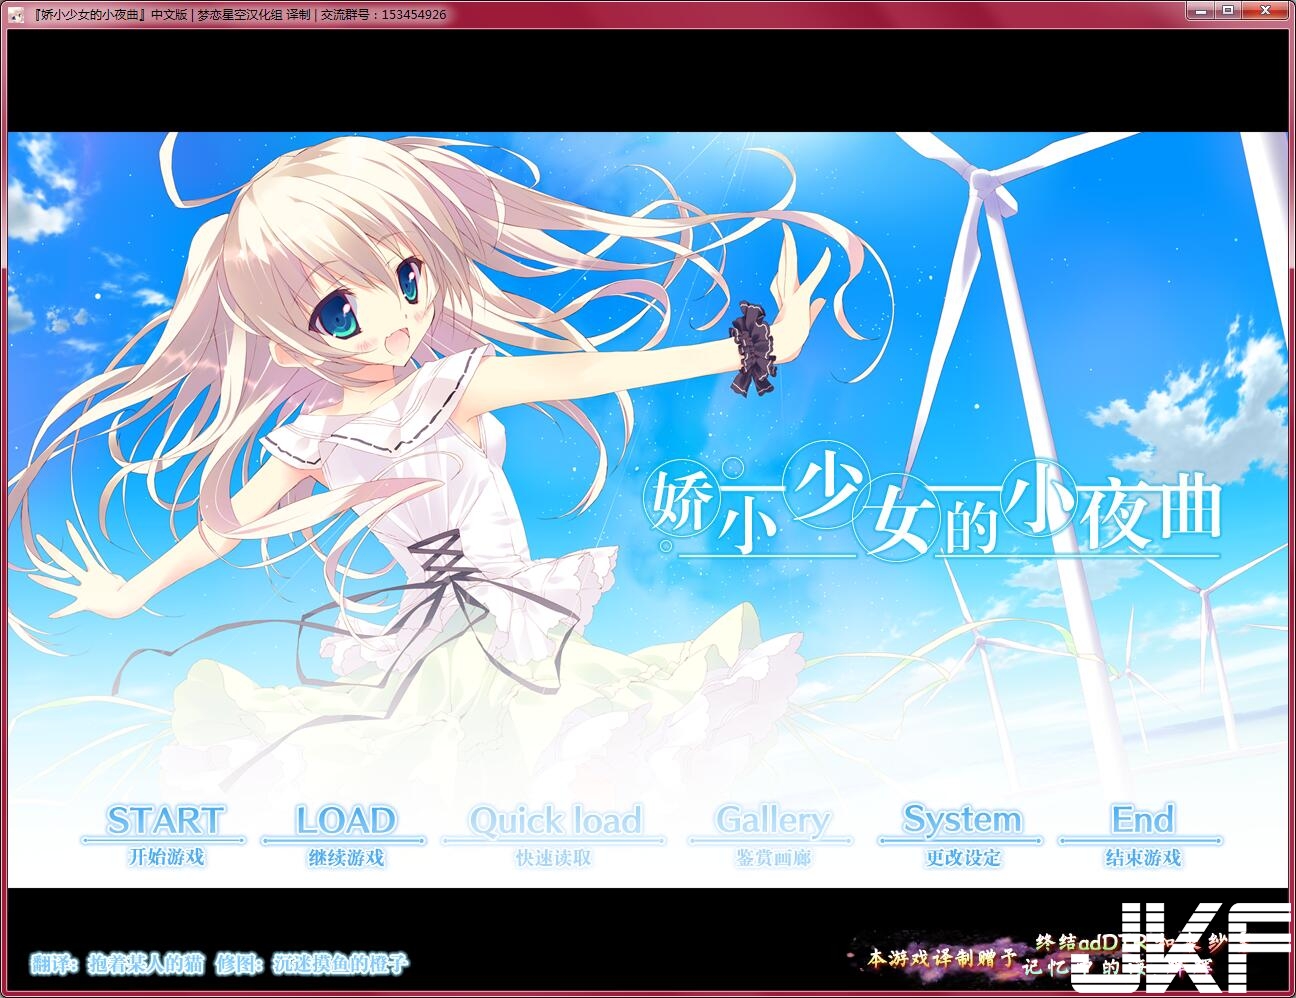This screenshot has width=1296, height=998.
Task: Minimize the game window
Action: click(x=1202, y=10)
